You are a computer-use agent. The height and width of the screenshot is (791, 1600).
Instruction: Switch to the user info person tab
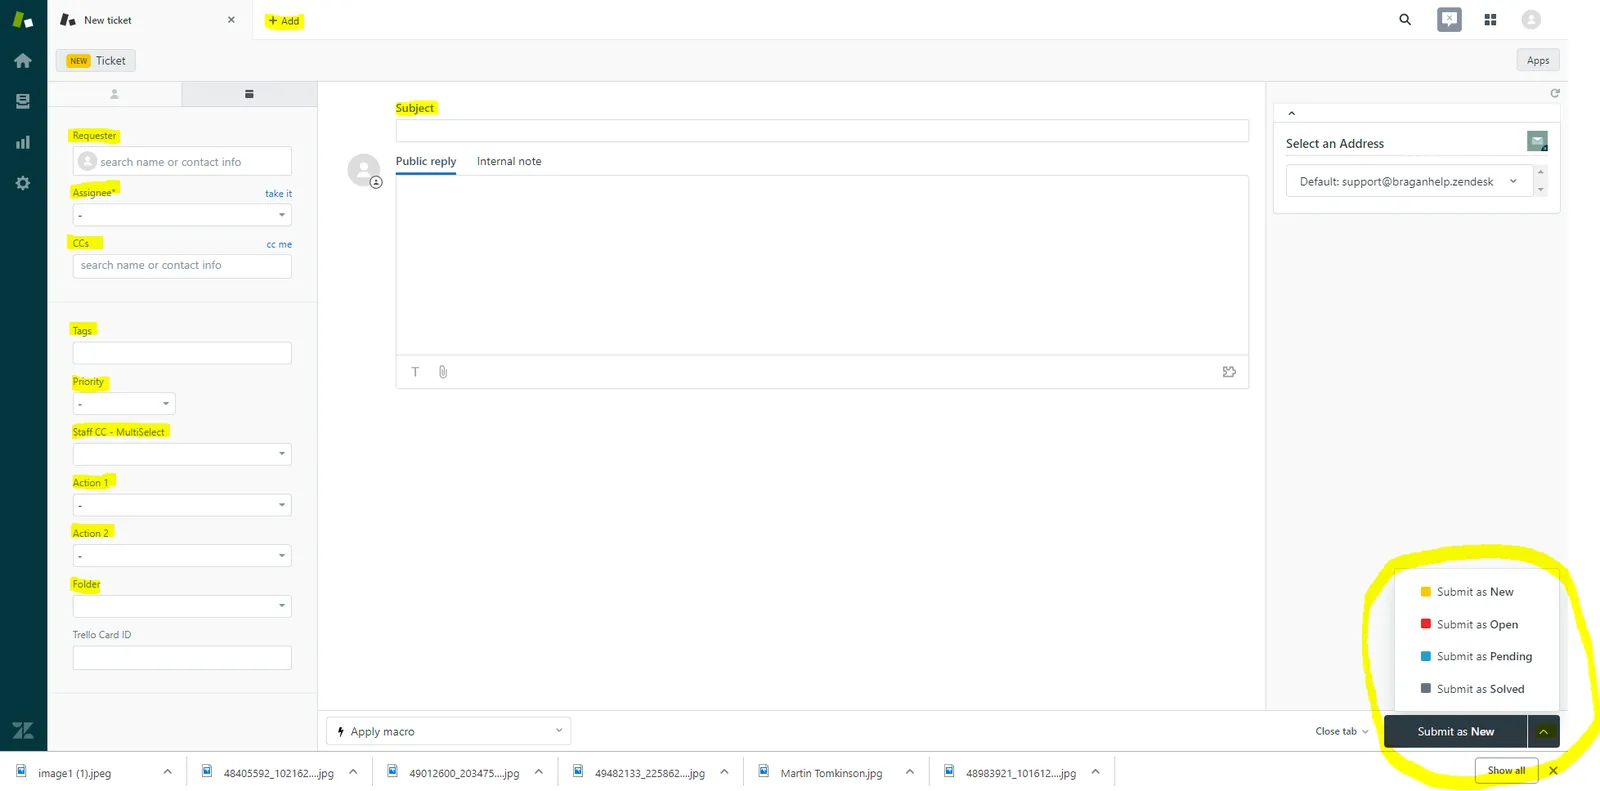pyautogui.click(x=114, y=94)
